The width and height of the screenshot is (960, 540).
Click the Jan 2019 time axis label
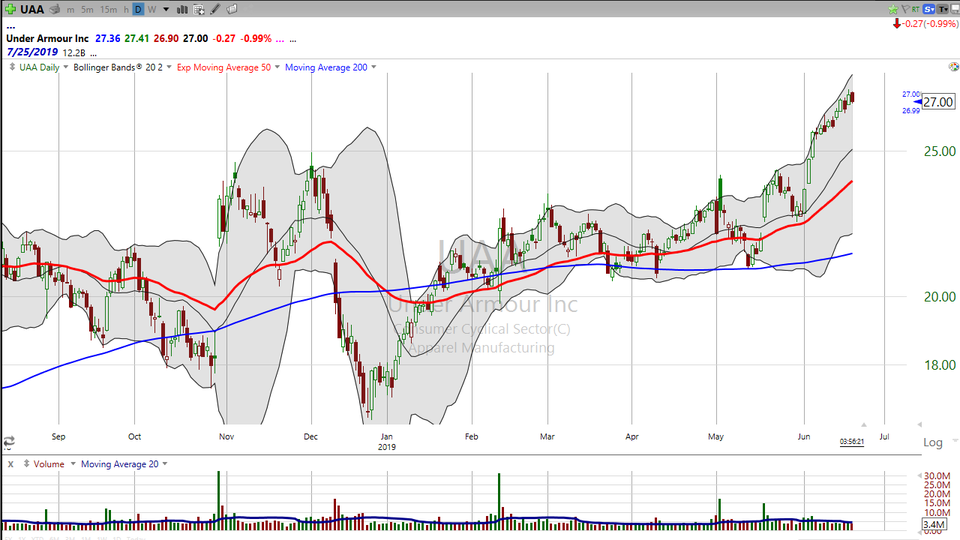point(386,441)
